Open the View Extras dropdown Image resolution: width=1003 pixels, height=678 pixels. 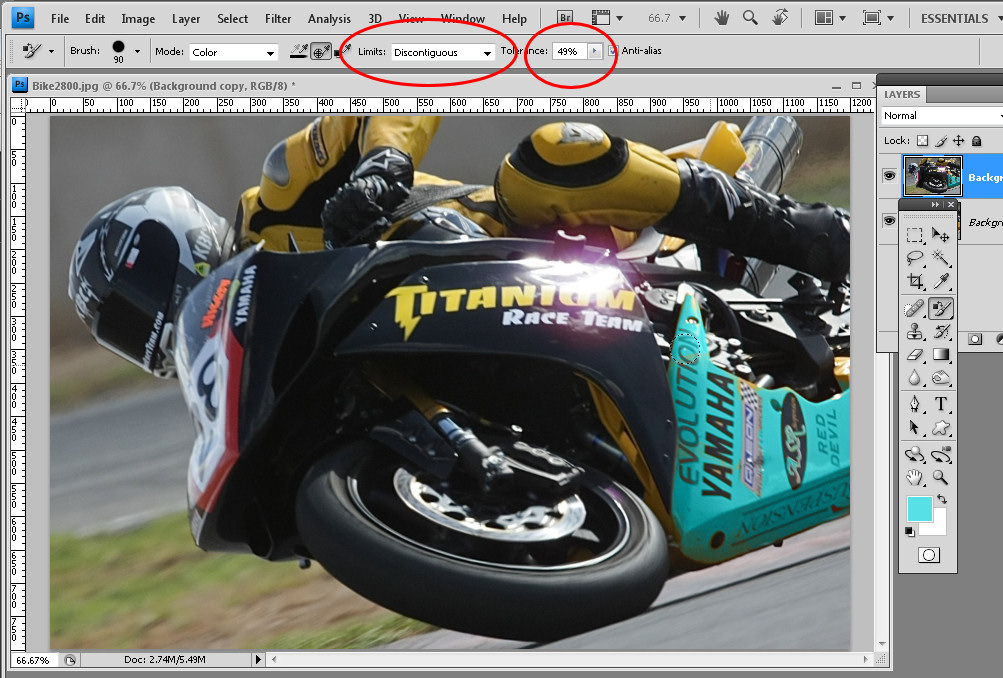coord(607,18)
